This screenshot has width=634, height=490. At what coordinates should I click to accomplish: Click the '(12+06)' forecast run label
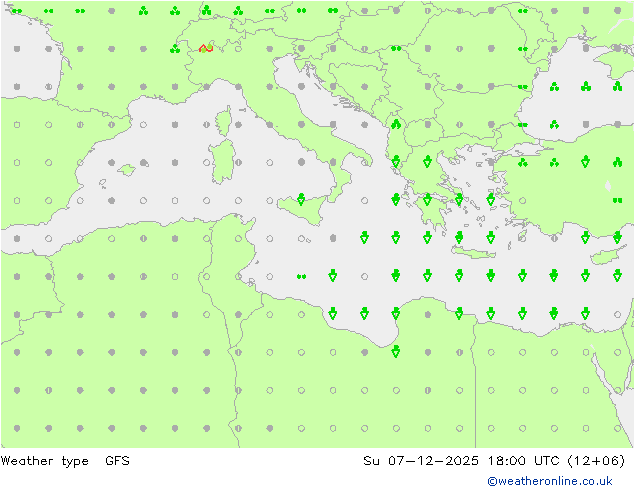tap(596, 460)
